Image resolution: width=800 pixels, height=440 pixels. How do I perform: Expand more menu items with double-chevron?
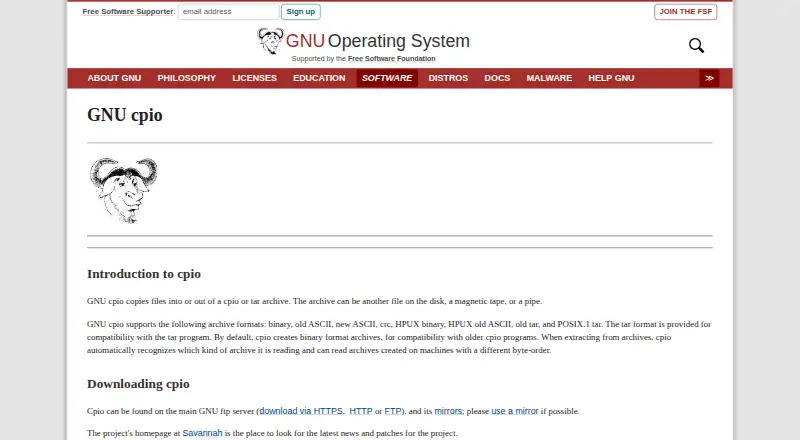[709, 78]
